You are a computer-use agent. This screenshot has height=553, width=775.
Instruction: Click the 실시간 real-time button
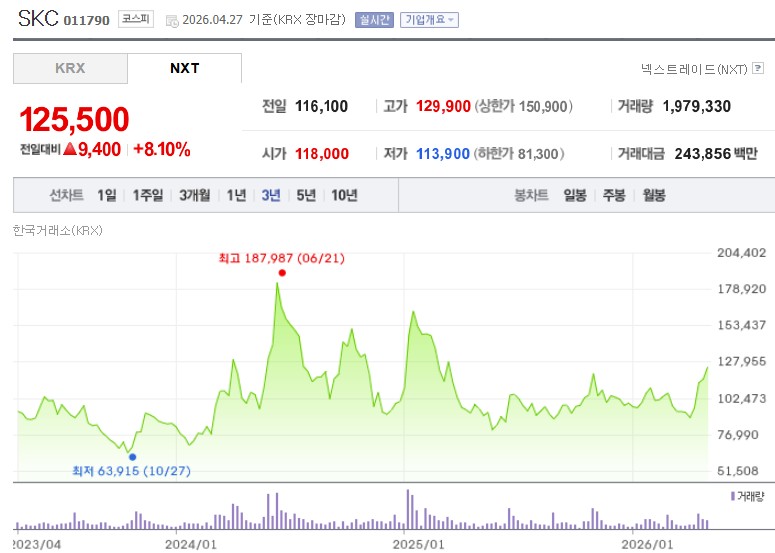[374, 20]
